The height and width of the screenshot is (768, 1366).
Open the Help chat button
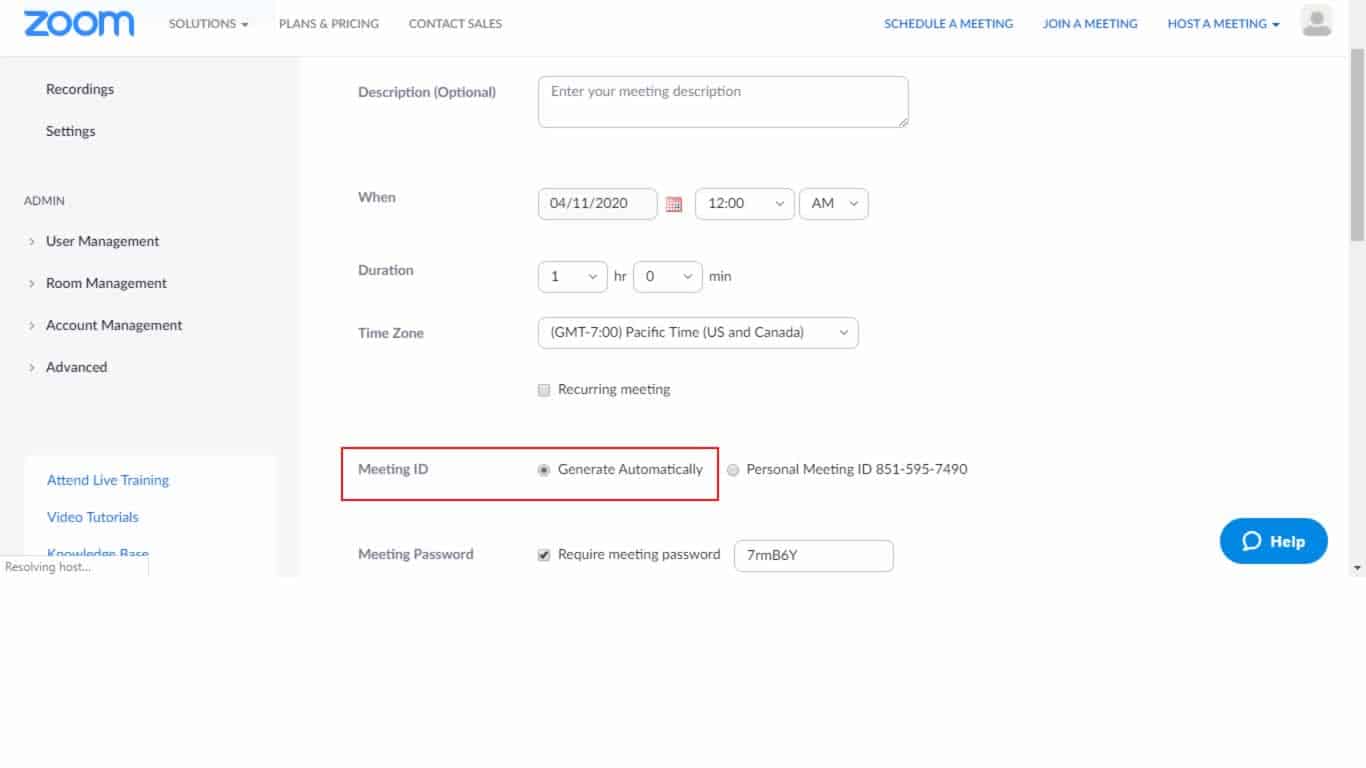[x=1274, y=541]
